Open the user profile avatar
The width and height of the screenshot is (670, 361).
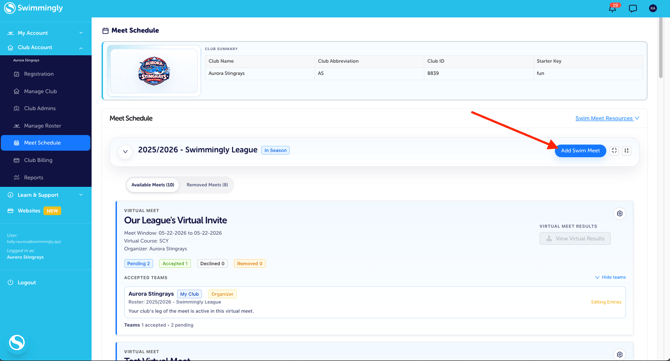pos(652,8)
